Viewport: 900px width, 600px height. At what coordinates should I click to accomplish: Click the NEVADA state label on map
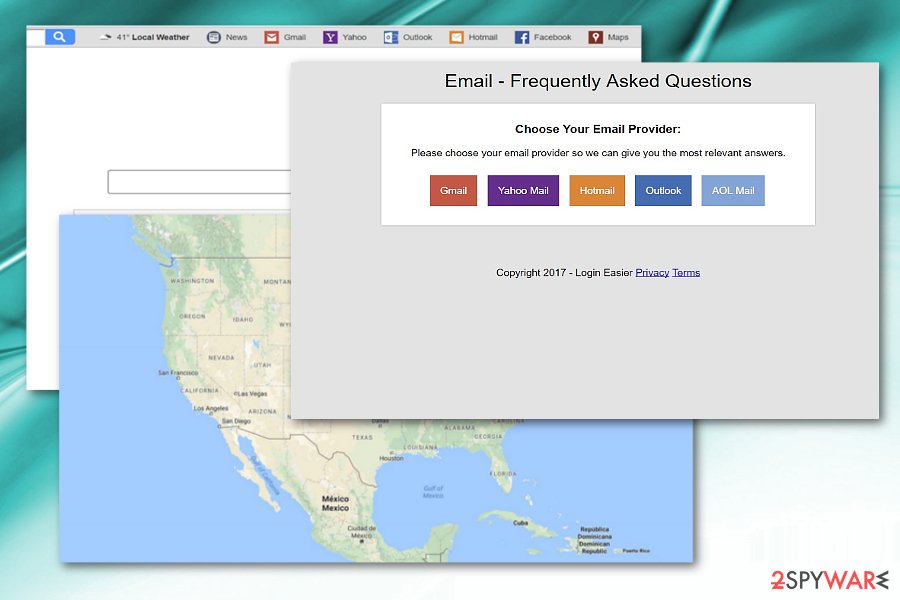click(221, 358)
